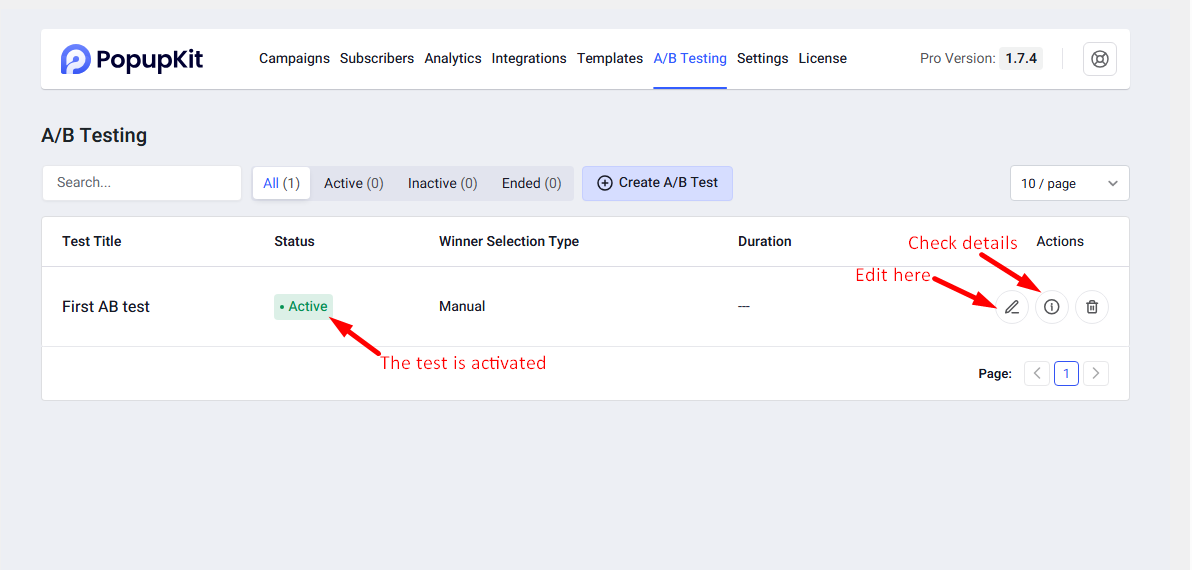The height and width of the screenshot is (570, 1192).
Task: Go to Analytics section
Action: [x=453, y=59]
